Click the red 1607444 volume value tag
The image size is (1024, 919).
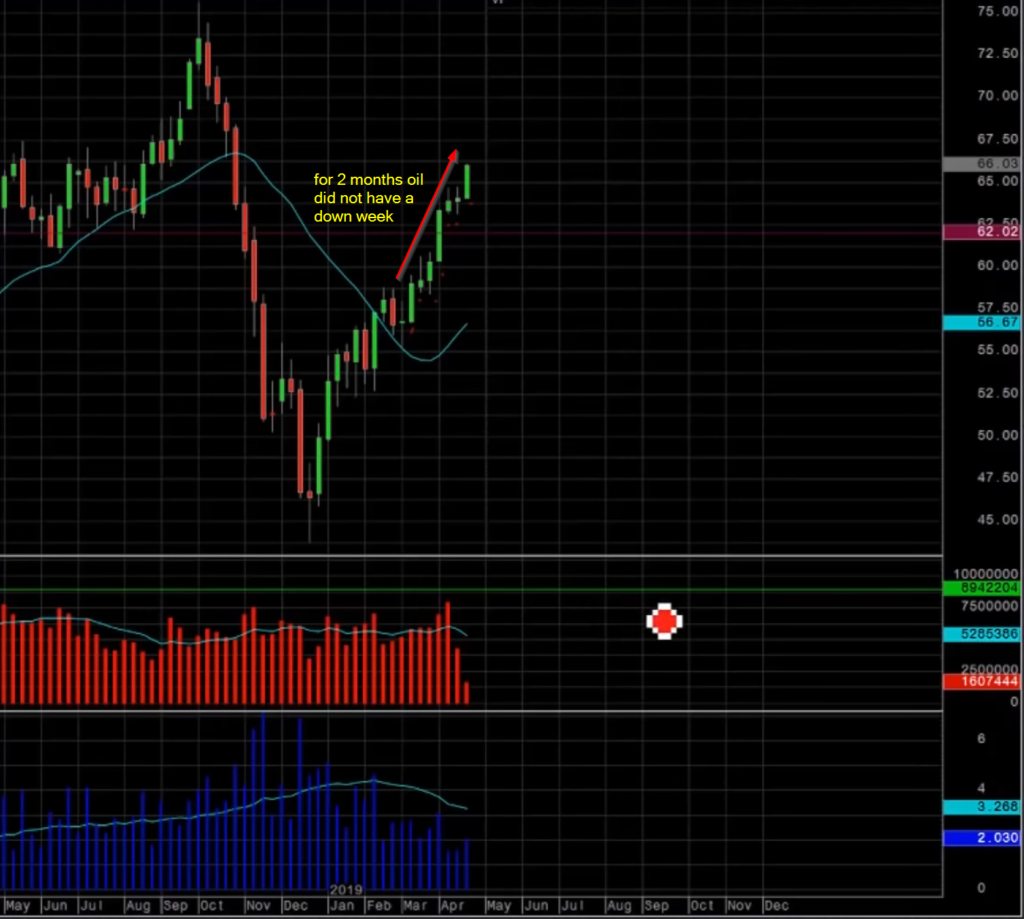coord(983,681)
